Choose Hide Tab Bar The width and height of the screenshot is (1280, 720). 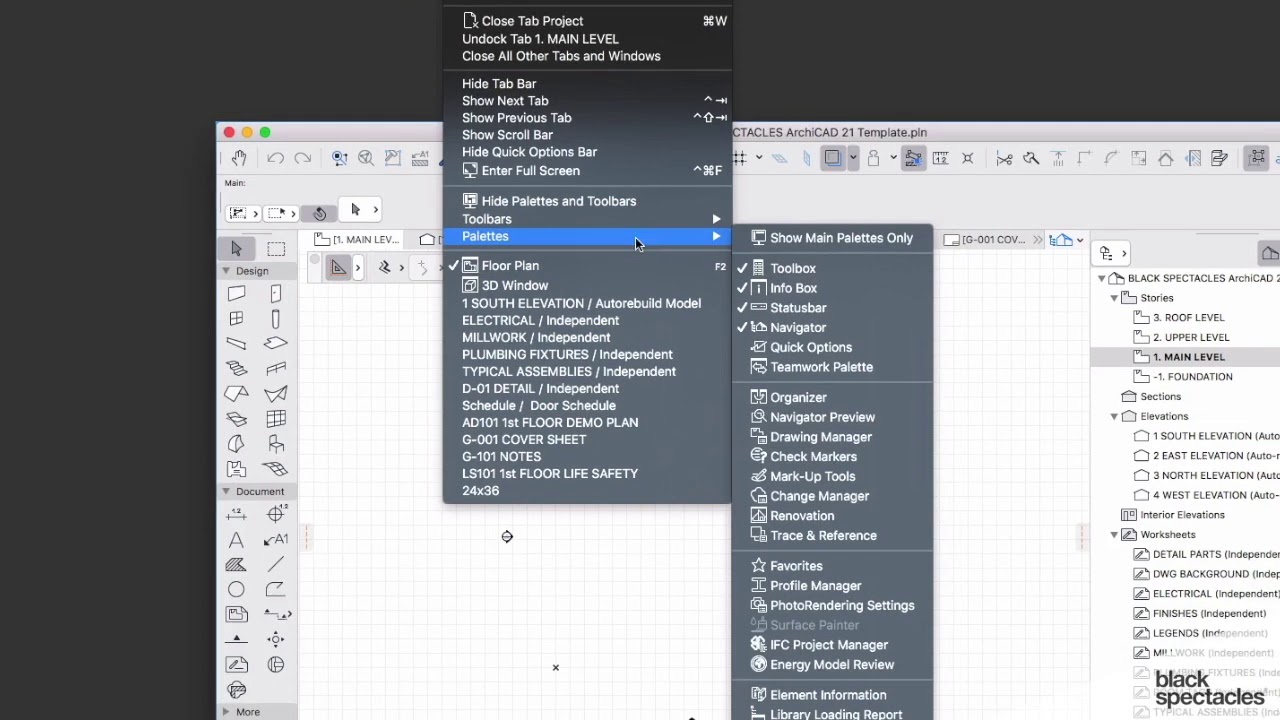[x=499, y=84]
